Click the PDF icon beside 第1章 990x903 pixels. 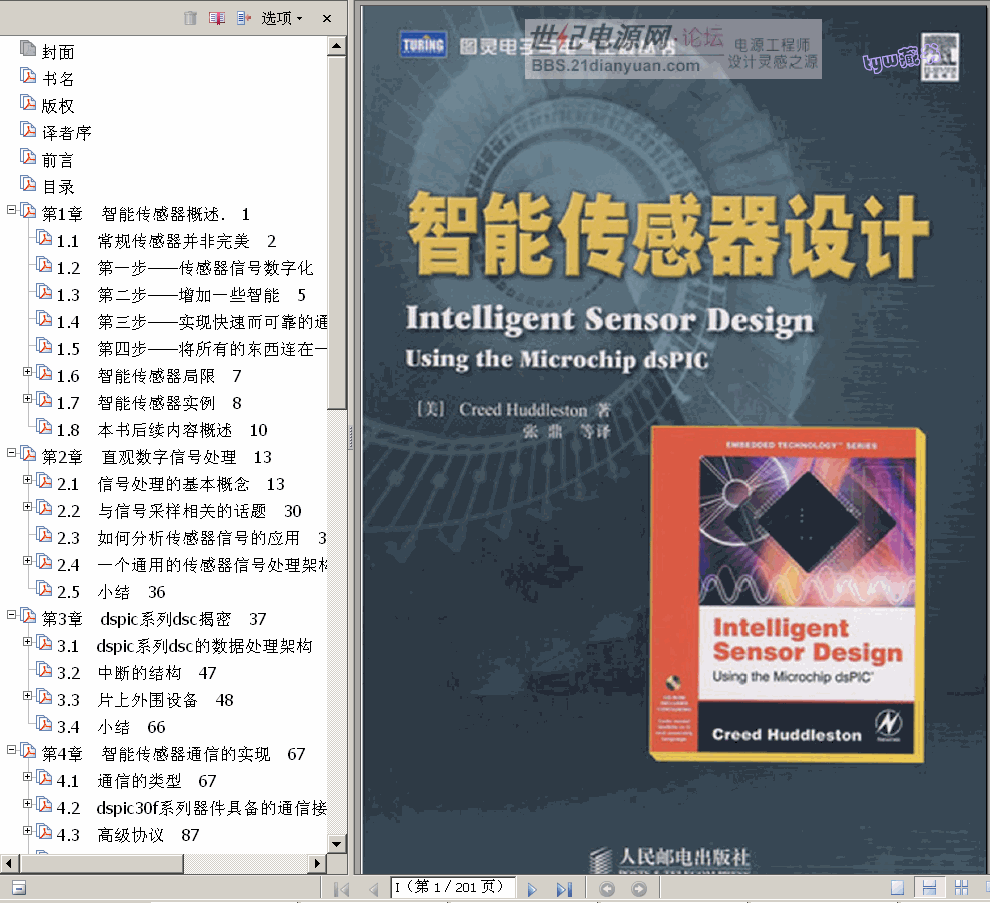click(x=28, y=211)
